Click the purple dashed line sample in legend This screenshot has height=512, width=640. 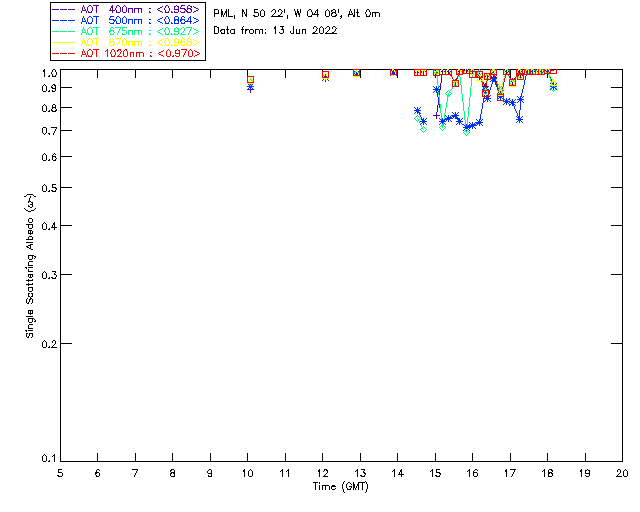[x=64, y=9]
